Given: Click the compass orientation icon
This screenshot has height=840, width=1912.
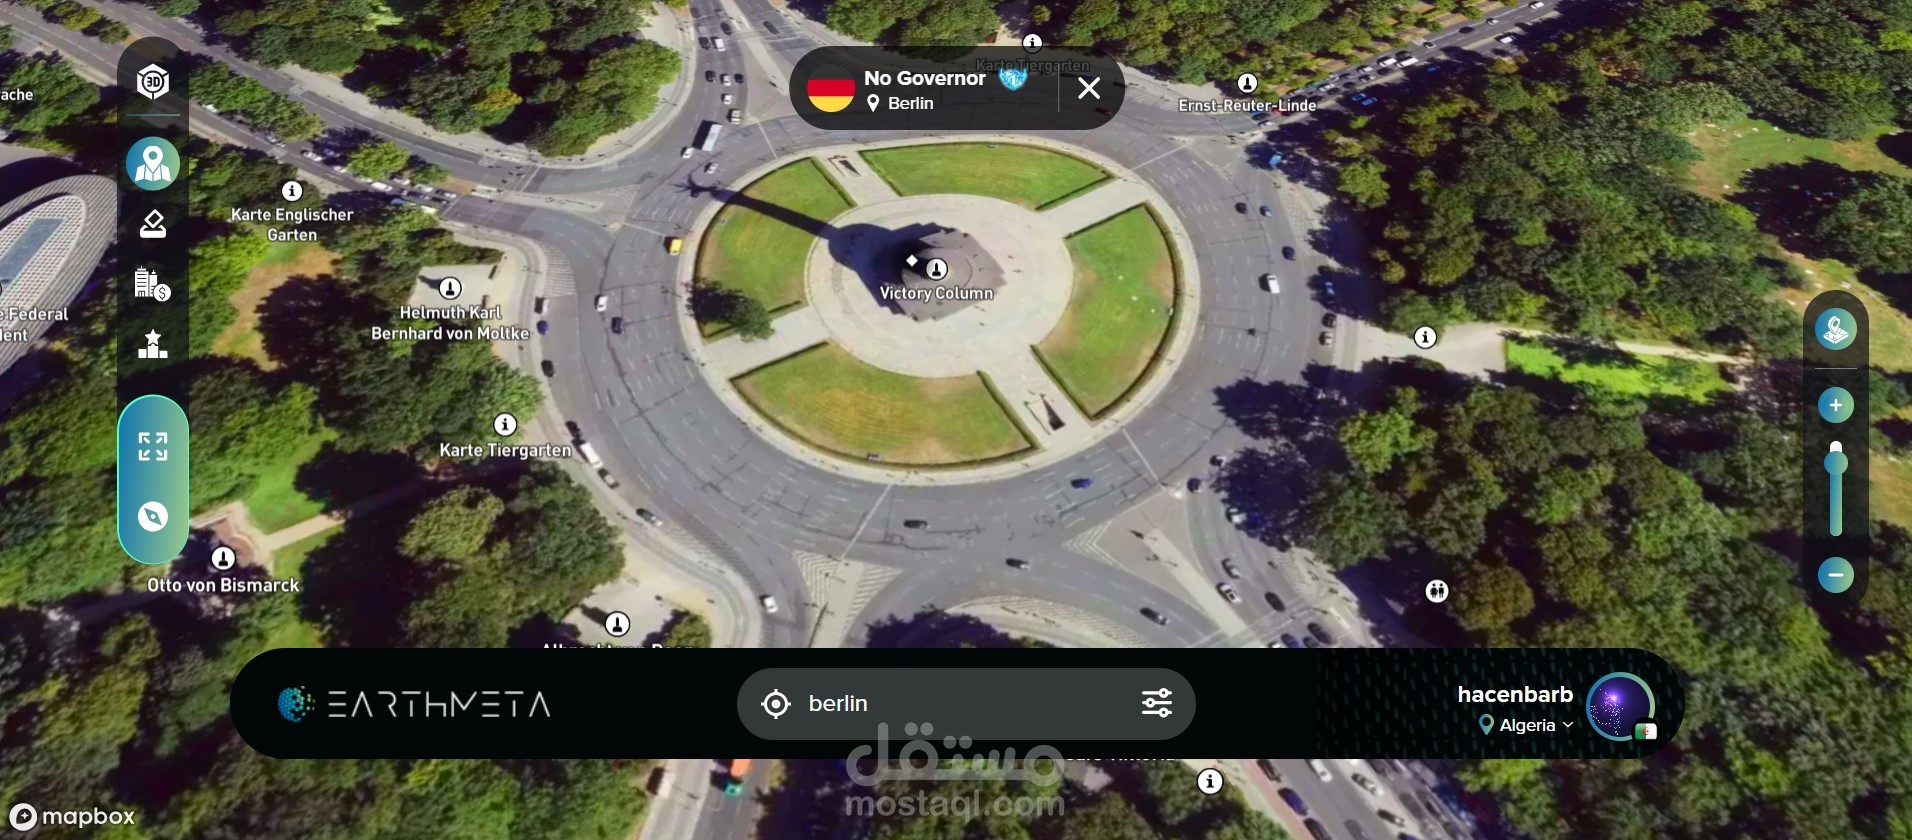Looking at the screenshot, I should [153, 516].
